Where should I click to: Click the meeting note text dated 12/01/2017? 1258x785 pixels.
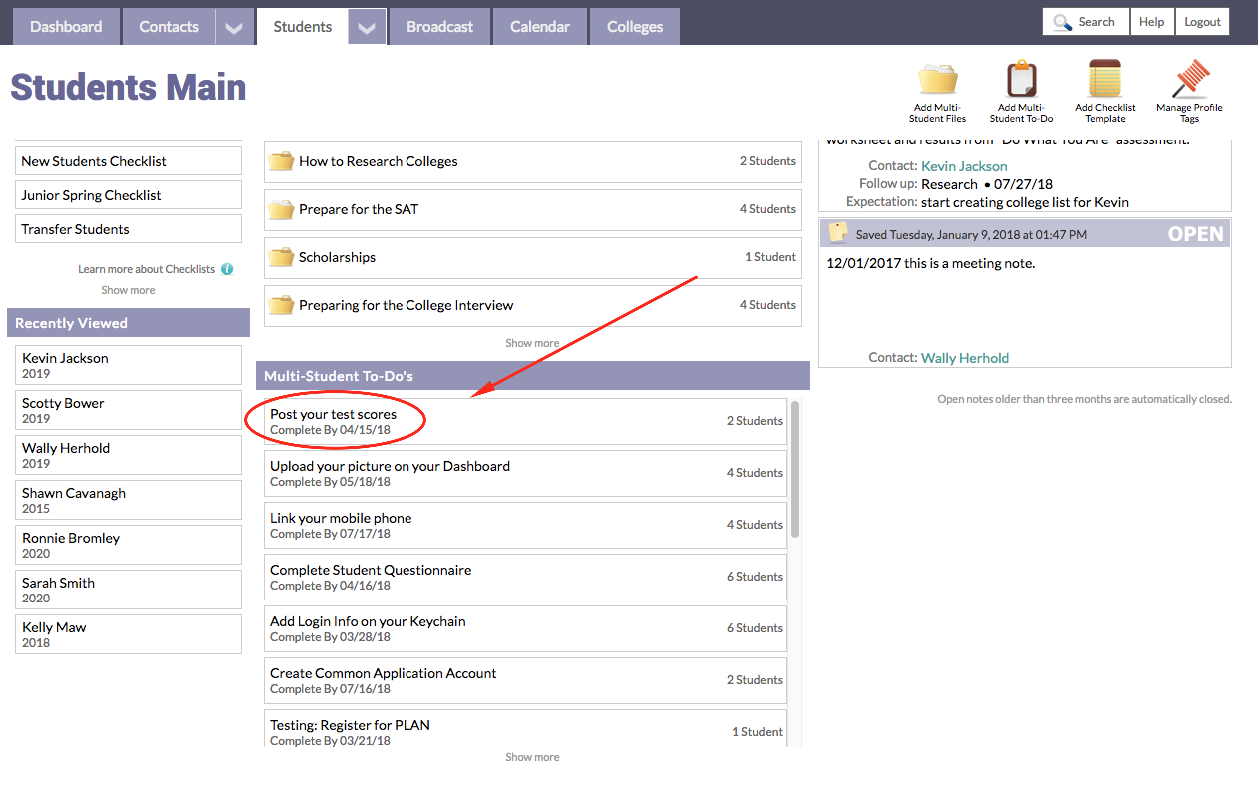931,263
